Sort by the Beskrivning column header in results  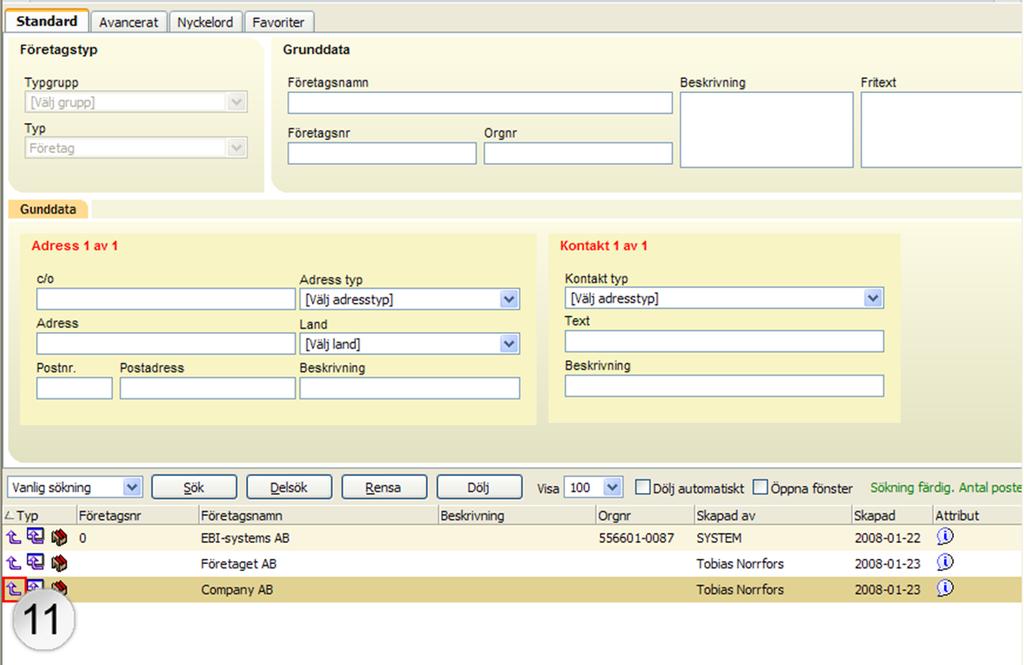point(517,515)
